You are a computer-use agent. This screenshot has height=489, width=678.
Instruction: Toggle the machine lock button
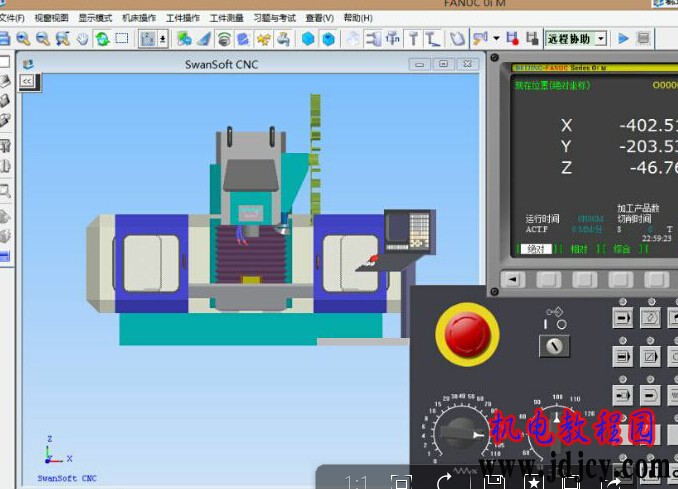(650, 396)
